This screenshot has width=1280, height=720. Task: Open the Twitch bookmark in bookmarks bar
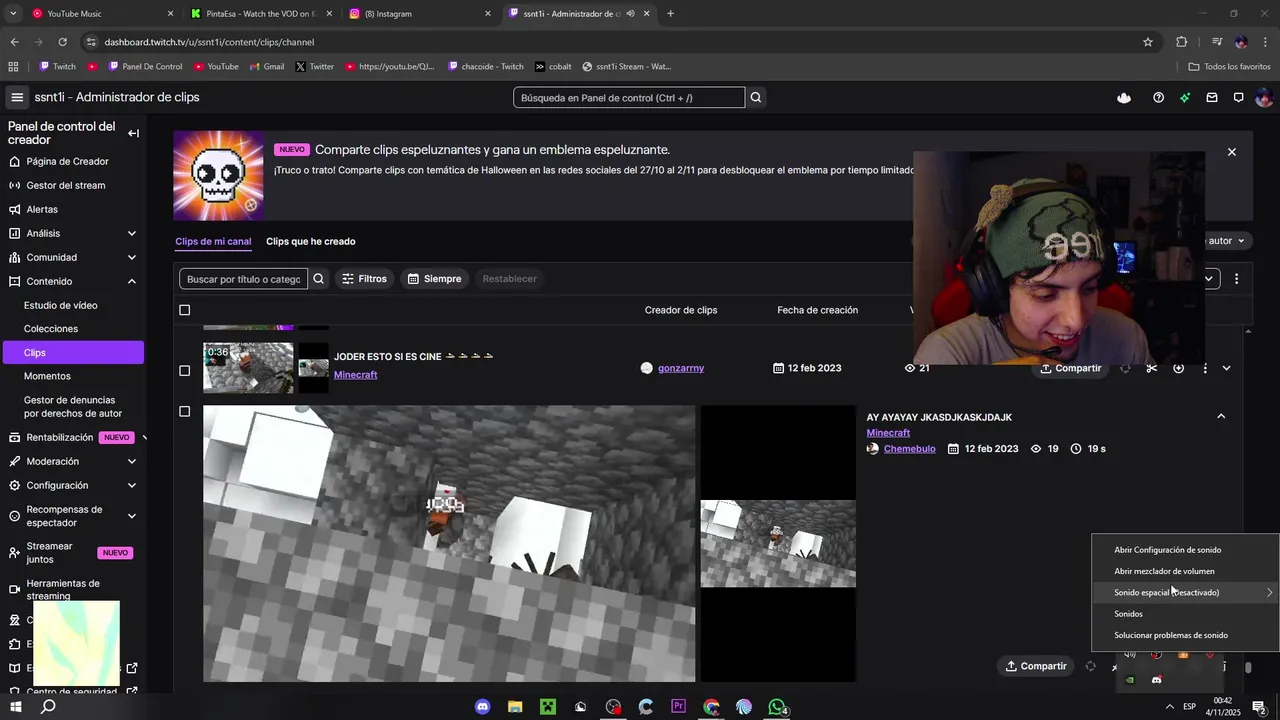coord(57,66)
